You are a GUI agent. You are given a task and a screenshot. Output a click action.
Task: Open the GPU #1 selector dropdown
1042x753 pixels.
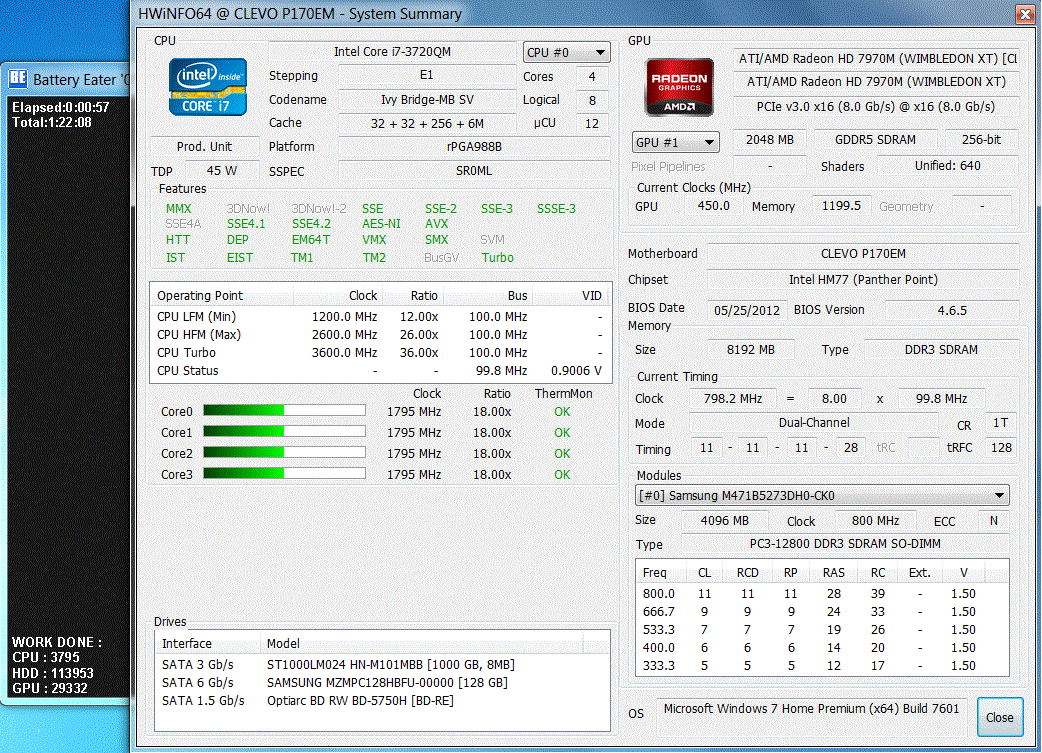point(675,142)
